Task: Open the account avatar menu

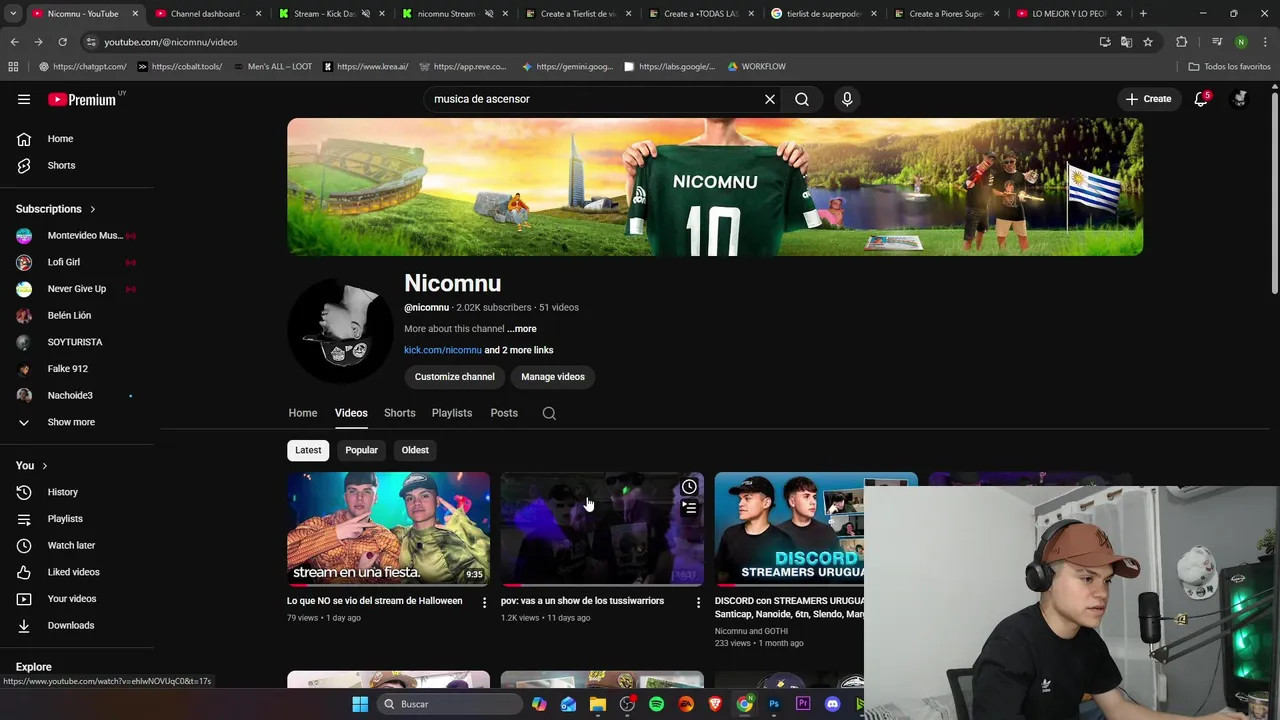Action: click(x=1240, y=99)
